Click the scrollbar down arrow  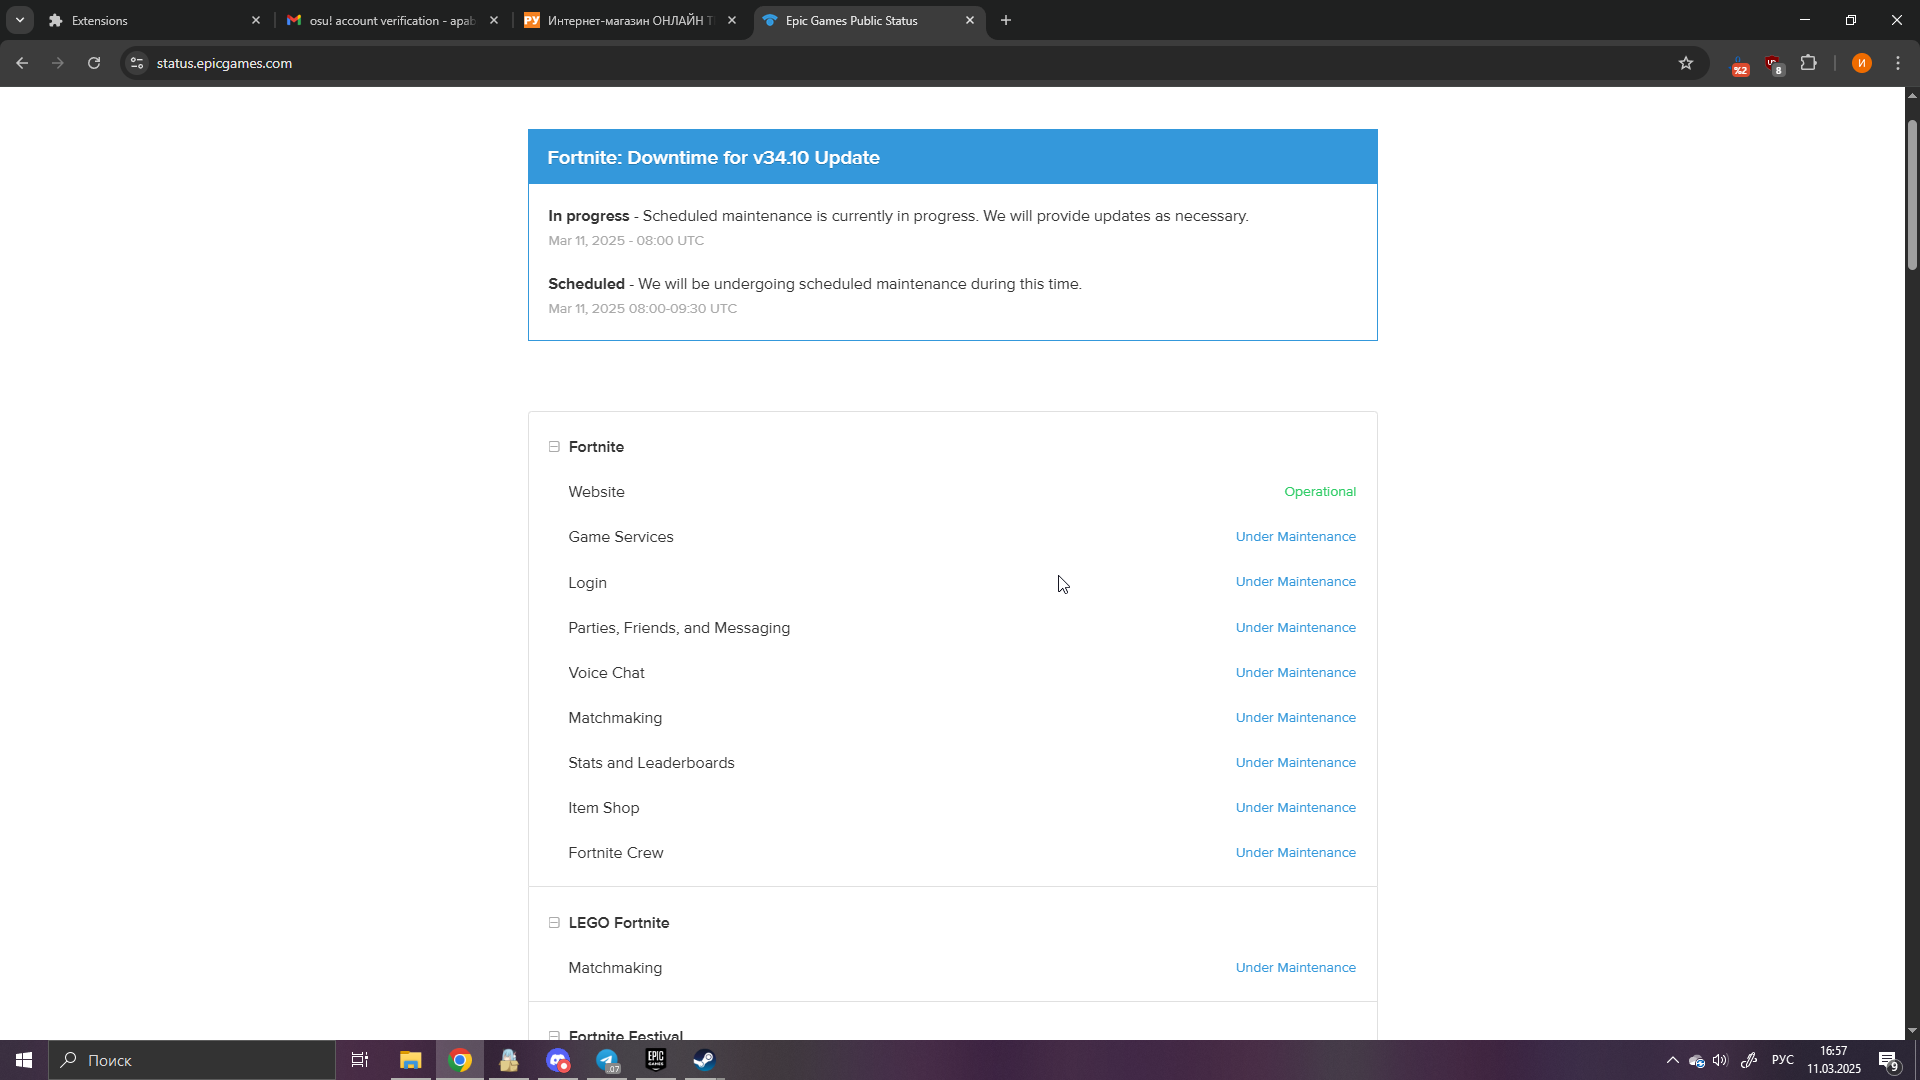click(1912, 1031)
